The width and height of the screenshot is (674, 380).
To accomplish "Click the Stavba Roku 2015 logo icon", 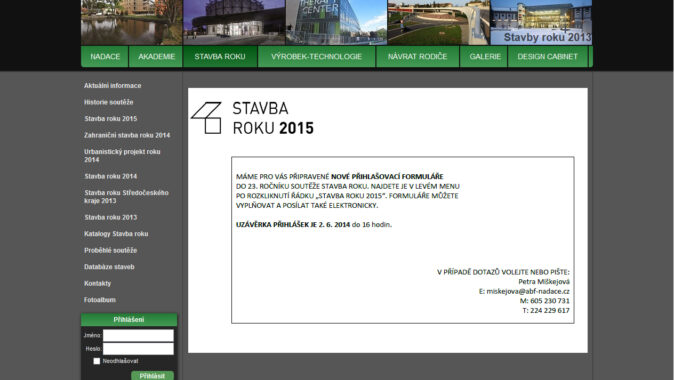I will 206,118.
